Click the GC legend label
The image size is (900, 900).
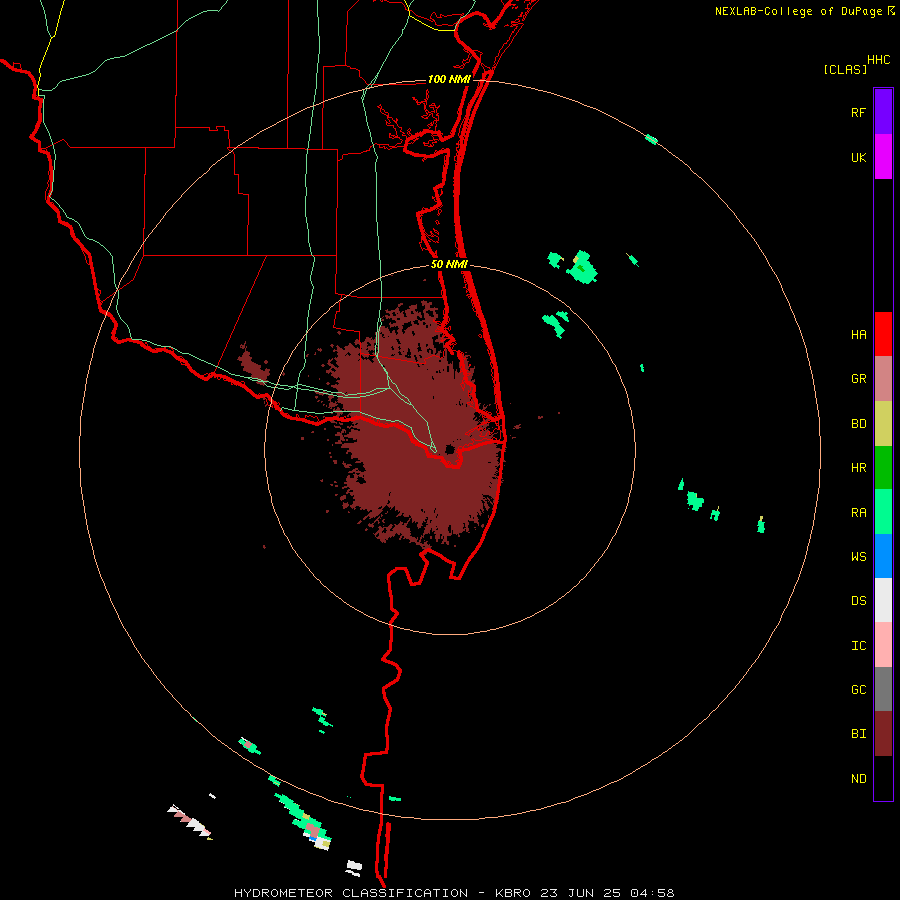858,690
